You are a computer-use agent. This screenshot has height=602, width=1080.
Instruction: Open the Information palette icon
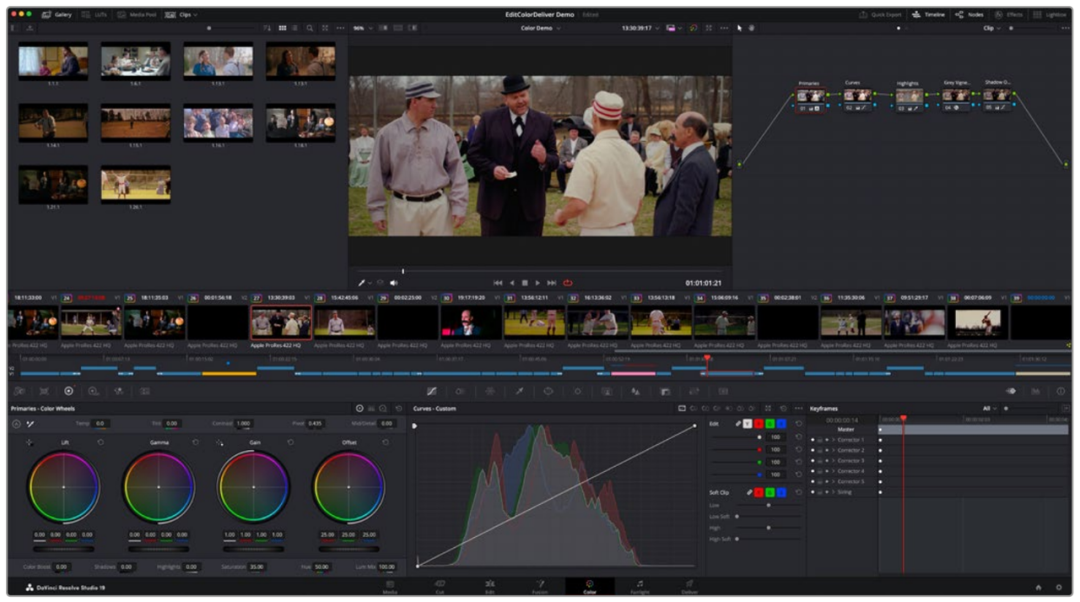[1061, 391]
